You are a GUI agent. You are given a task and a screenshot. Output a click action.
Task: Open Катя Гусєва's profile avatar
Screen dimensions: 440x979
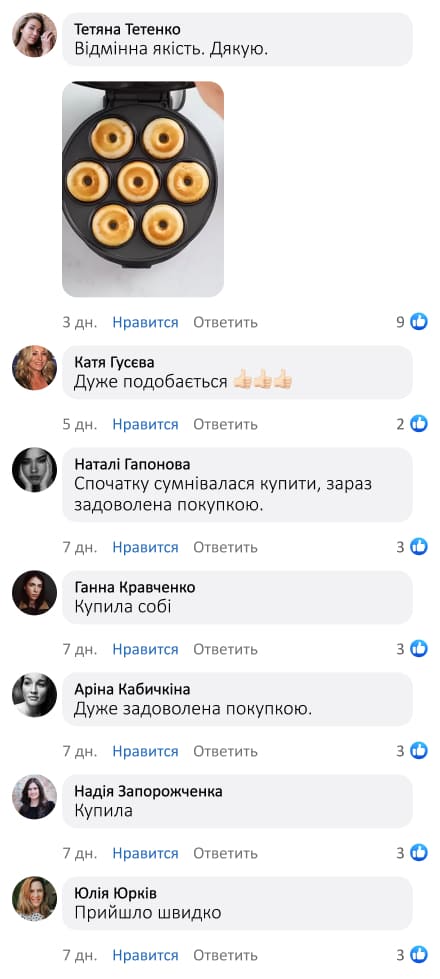[34, 368]
